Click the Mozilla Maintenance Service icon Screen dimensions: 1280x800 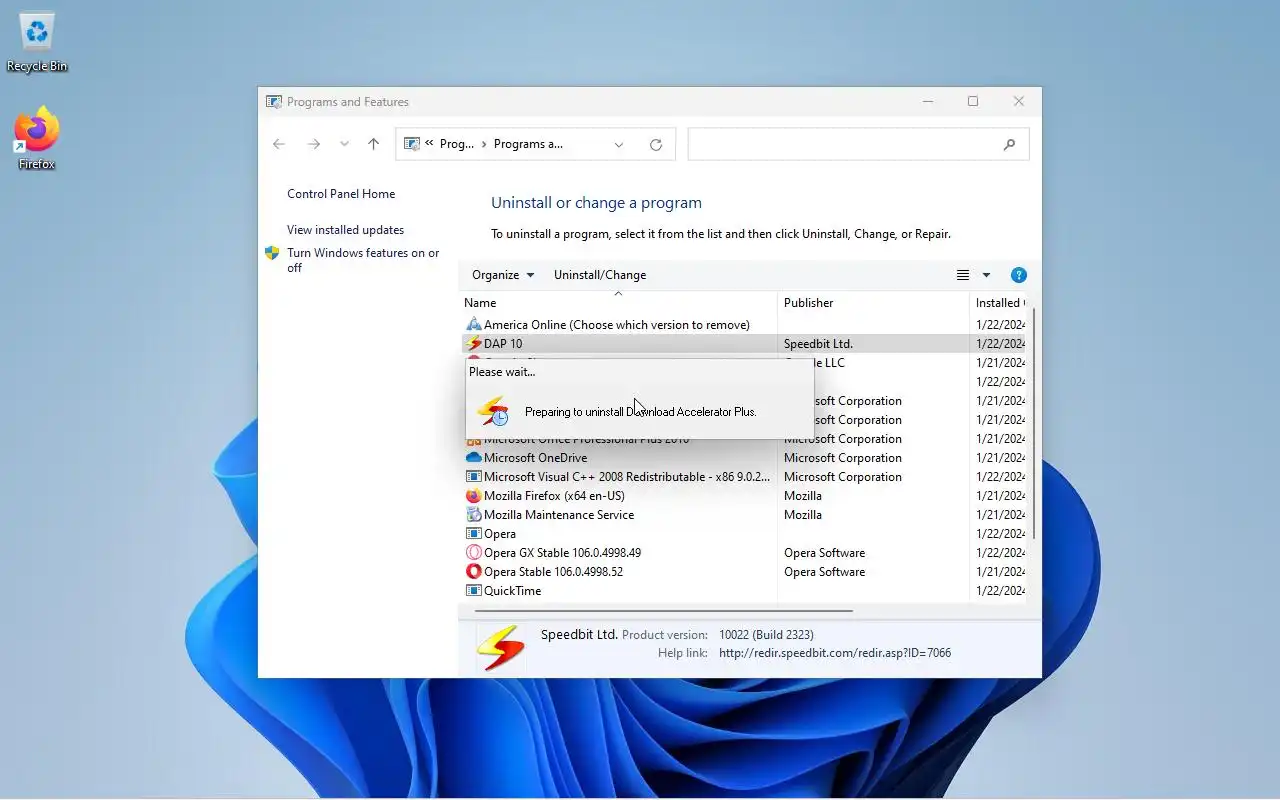[x=474, y=515]
